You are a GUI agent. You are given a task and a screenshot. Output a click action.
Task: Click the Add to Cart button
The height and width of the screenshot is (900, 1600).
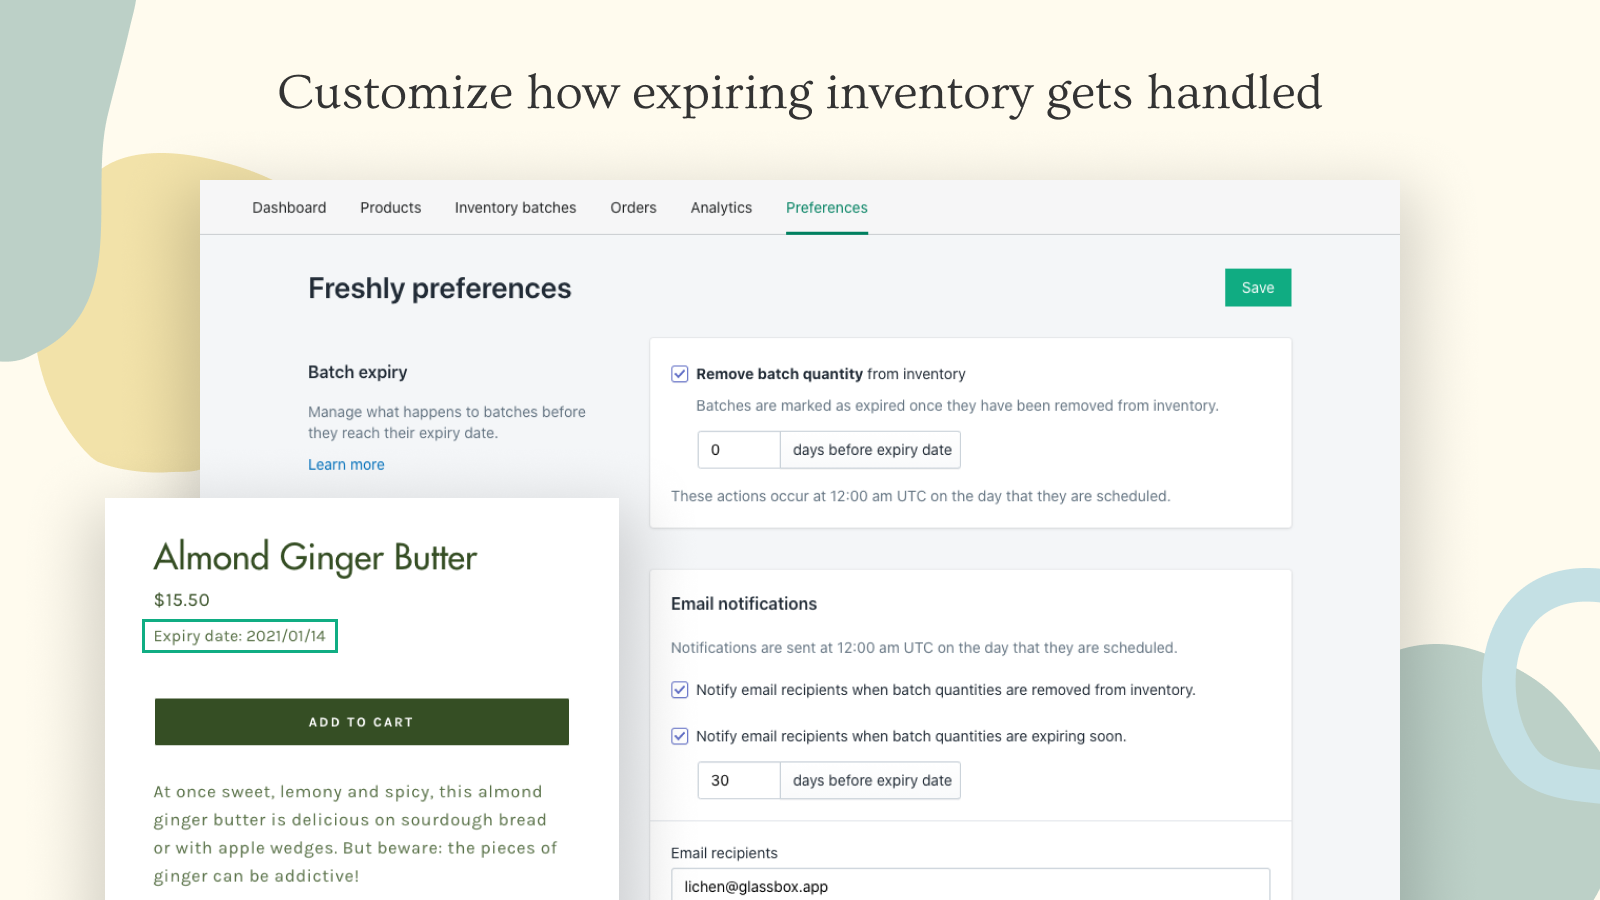361,722
